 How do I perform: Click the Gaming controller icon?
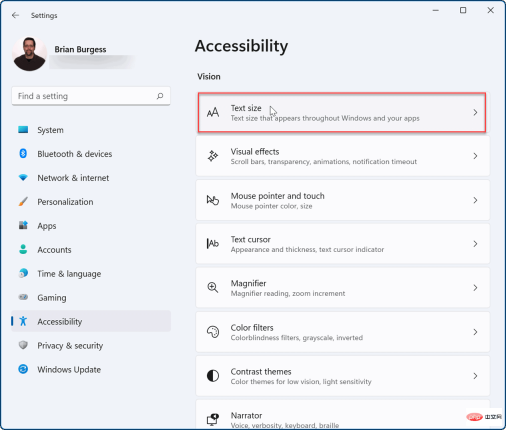point(23,297)
